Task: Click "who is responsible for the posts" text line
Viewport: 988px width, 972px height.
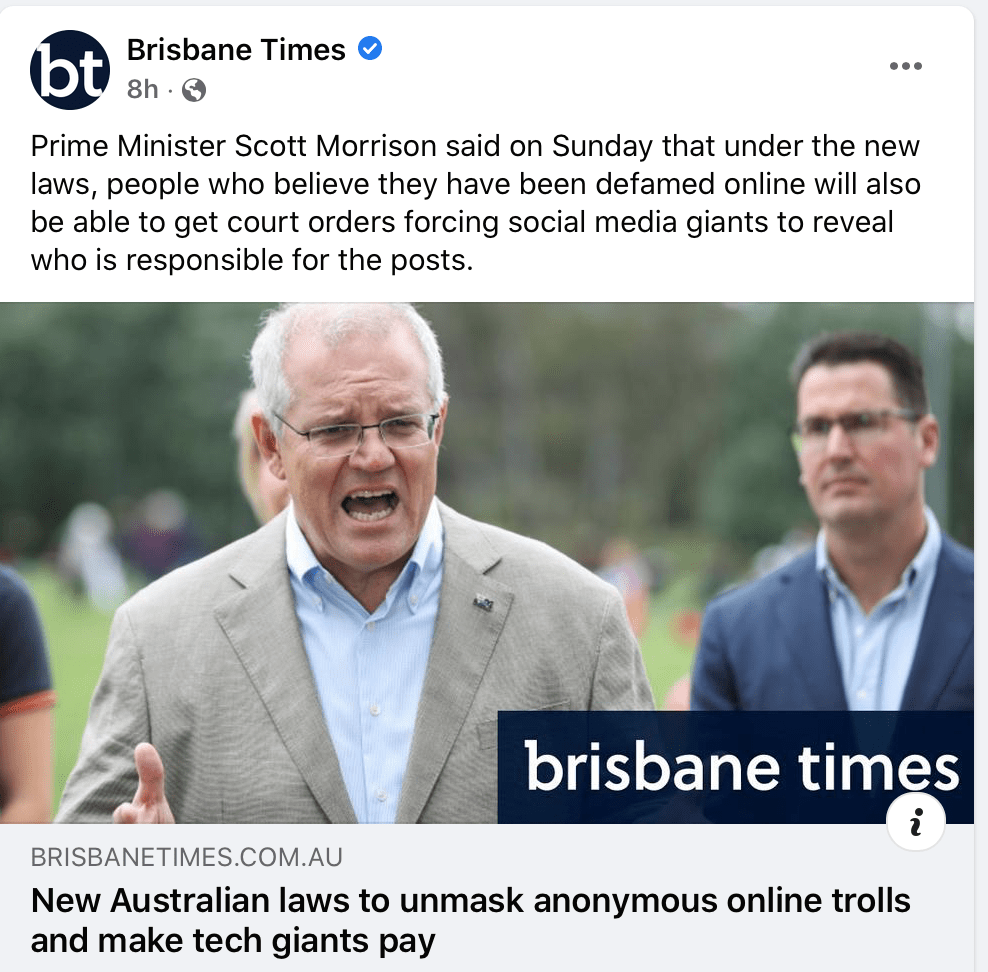Action: (251, 260)
